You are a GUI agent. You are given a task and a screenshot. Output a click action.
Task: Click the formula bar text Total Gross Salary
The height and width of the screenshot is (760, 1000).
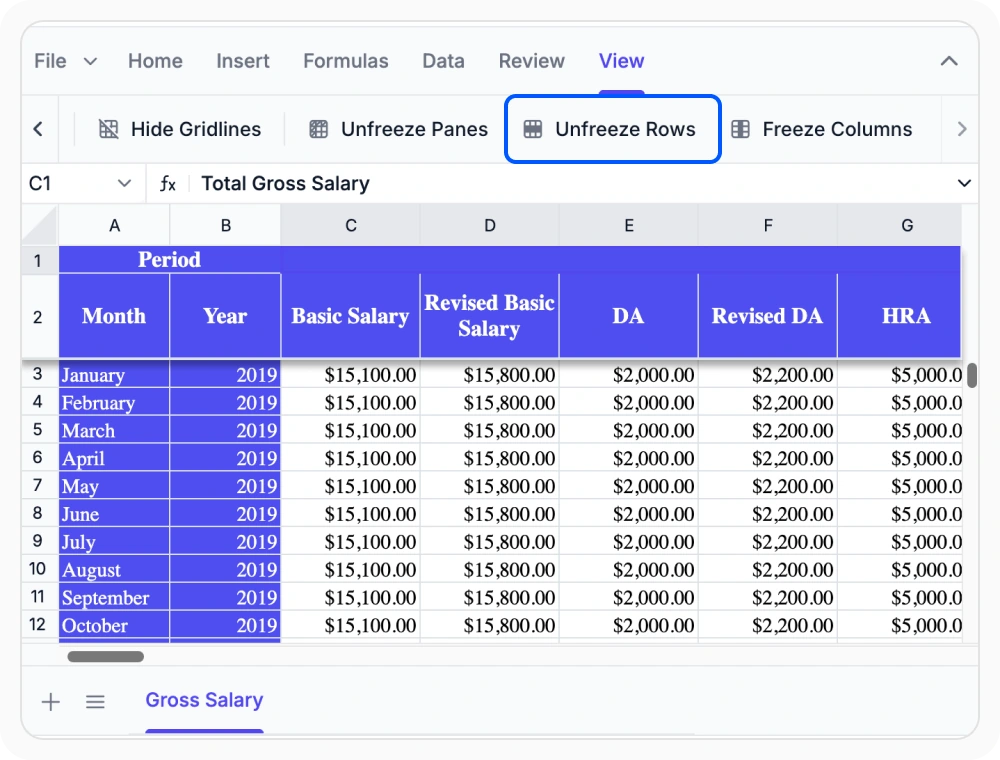click(285, 184)
